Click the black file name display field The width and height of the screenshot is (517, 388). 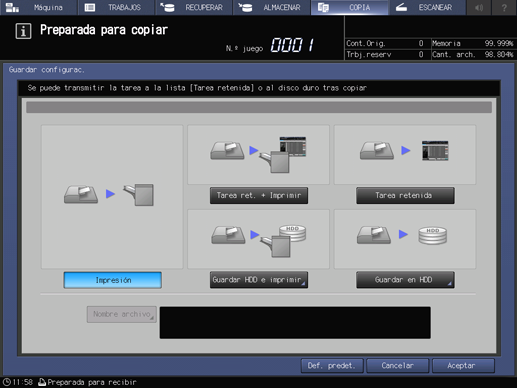[295, 323]
